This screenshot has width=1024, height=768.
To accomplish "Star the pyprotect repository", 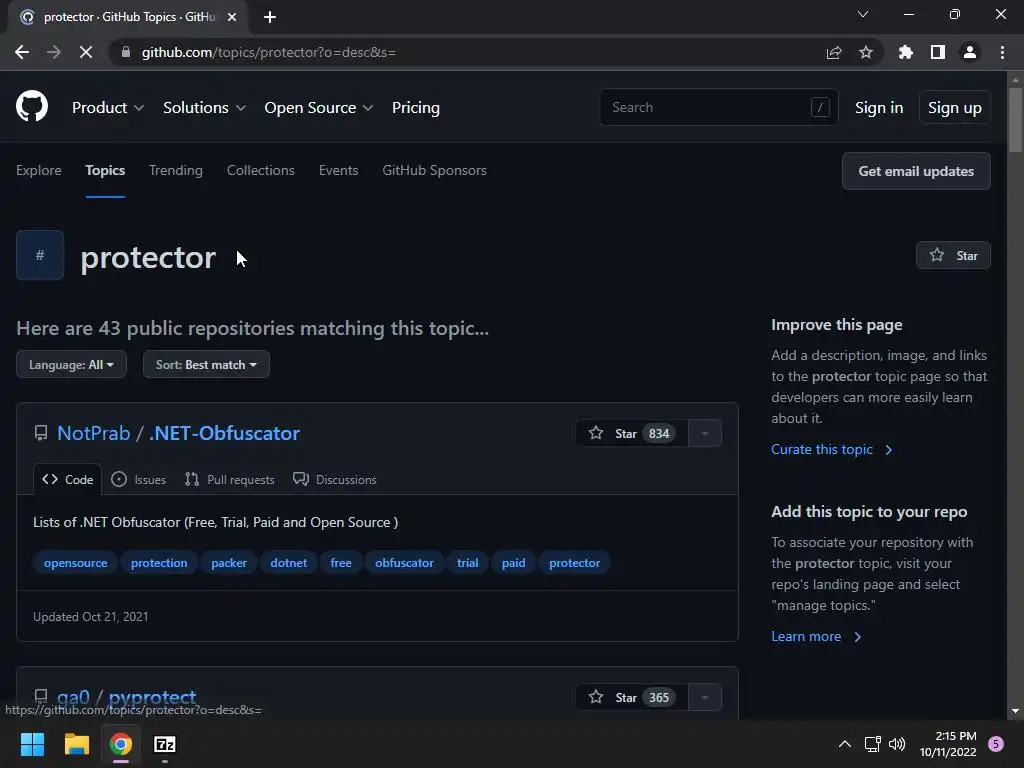I will (632, 697).
